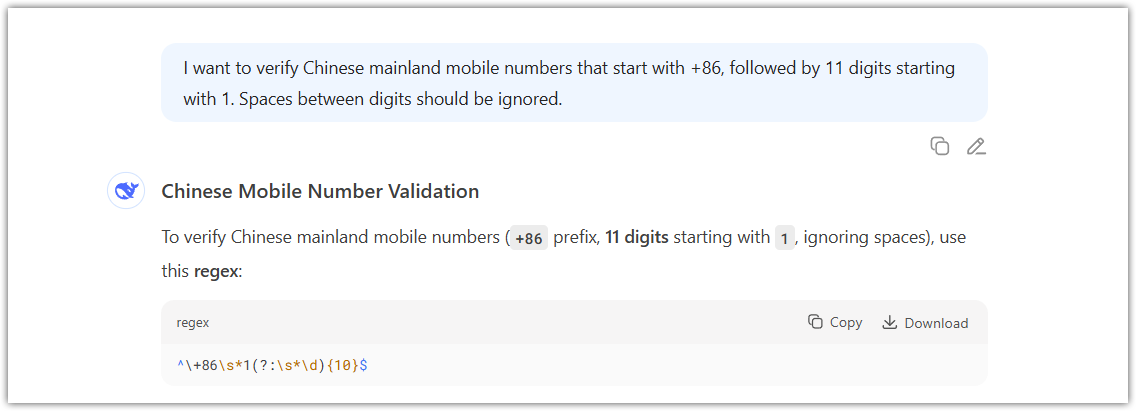Click the inline +86 code chip
Viewport: 1136px width, 411px height.
(529, 238)
